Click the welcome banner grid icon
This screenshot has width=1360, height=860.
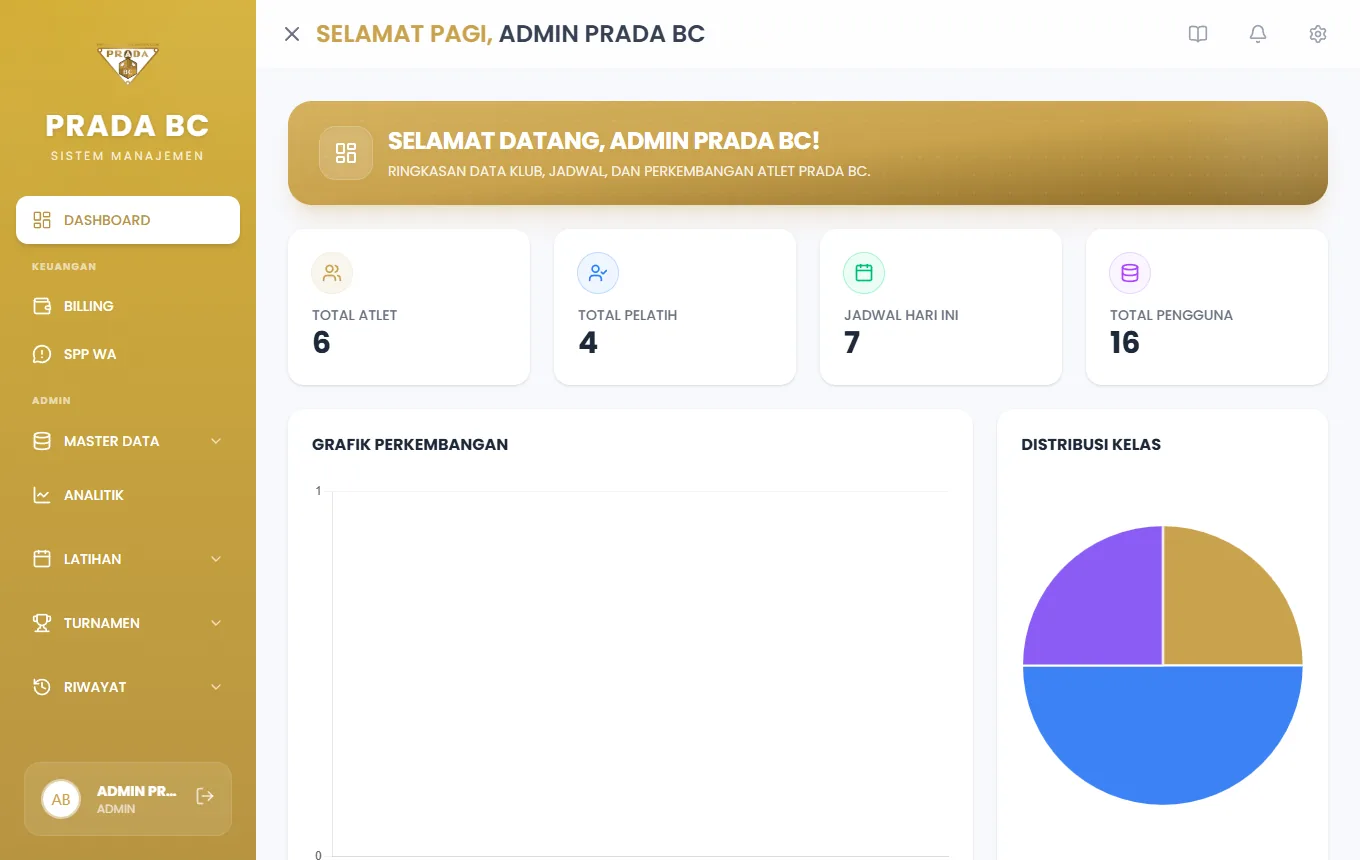click(x=346, y=153)
